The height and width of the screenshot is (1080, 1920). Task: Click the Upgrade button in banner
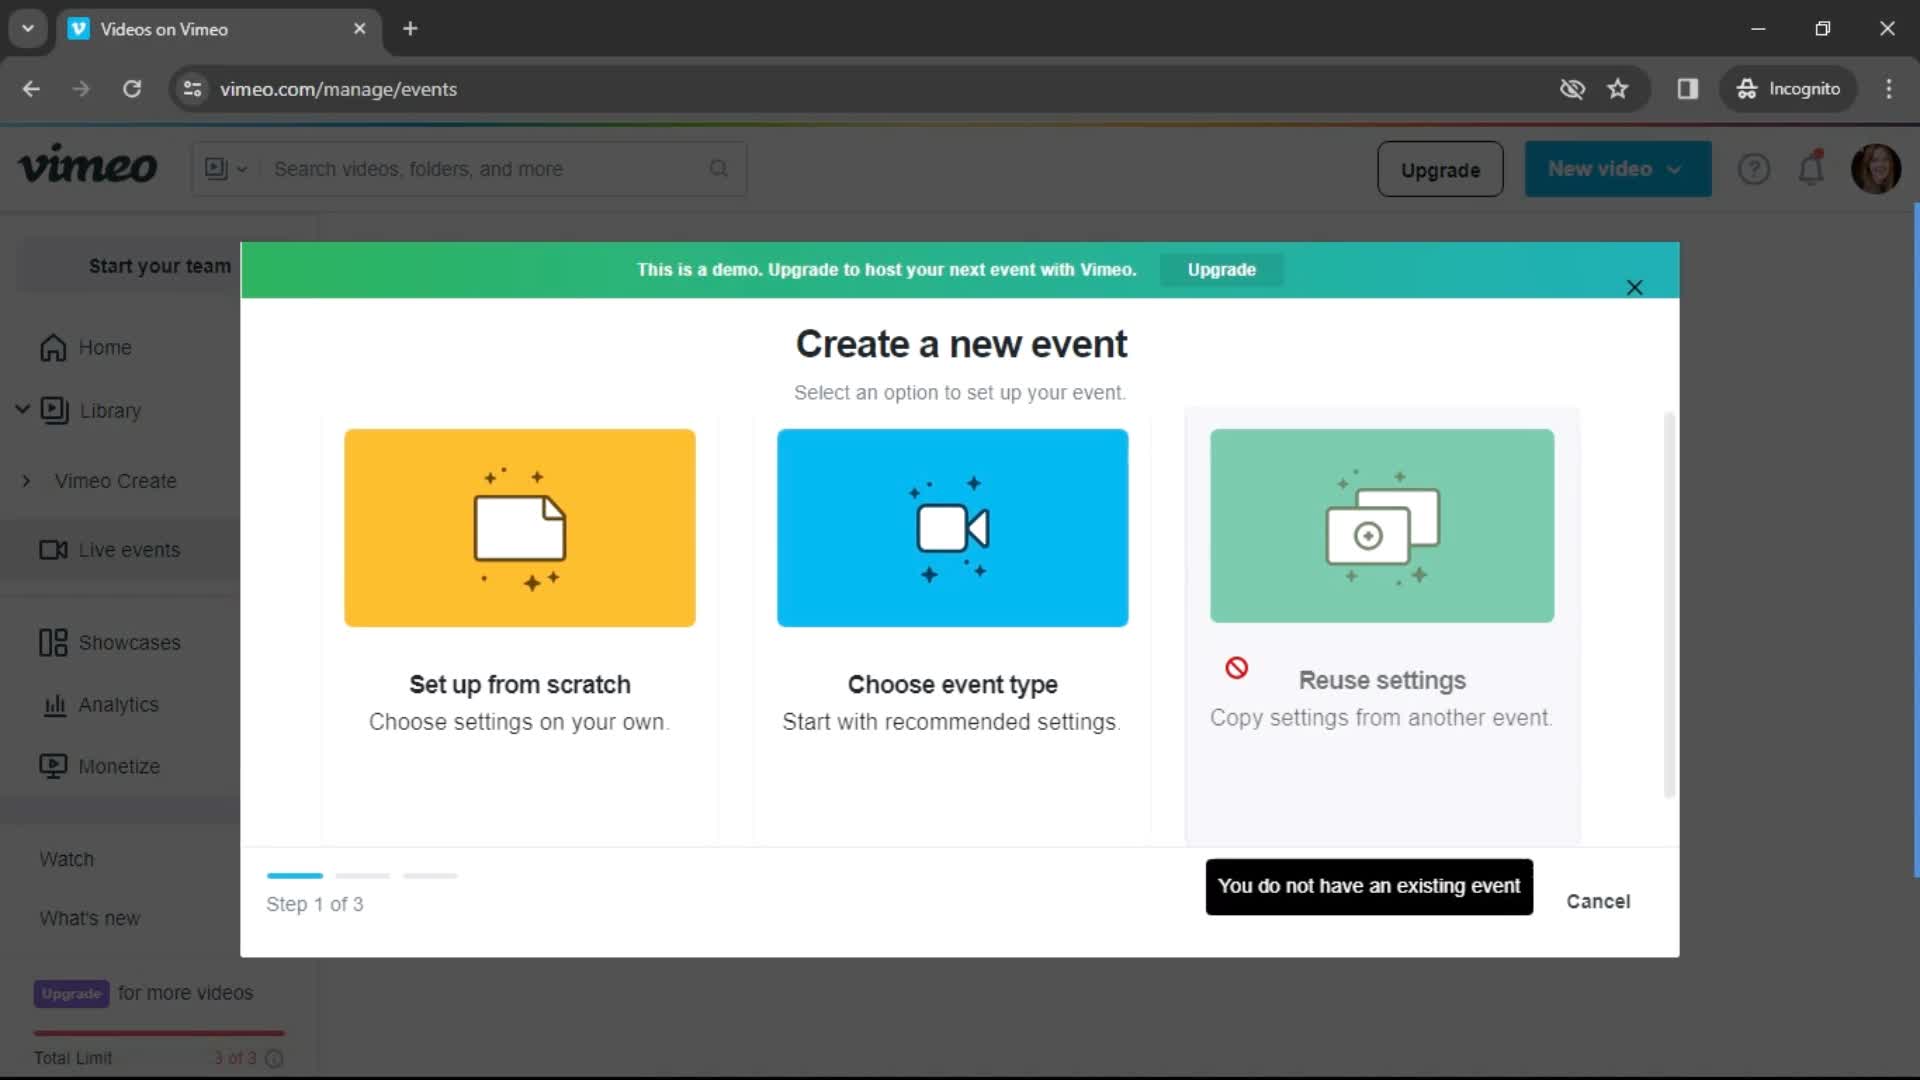[x=1222, y=269]
